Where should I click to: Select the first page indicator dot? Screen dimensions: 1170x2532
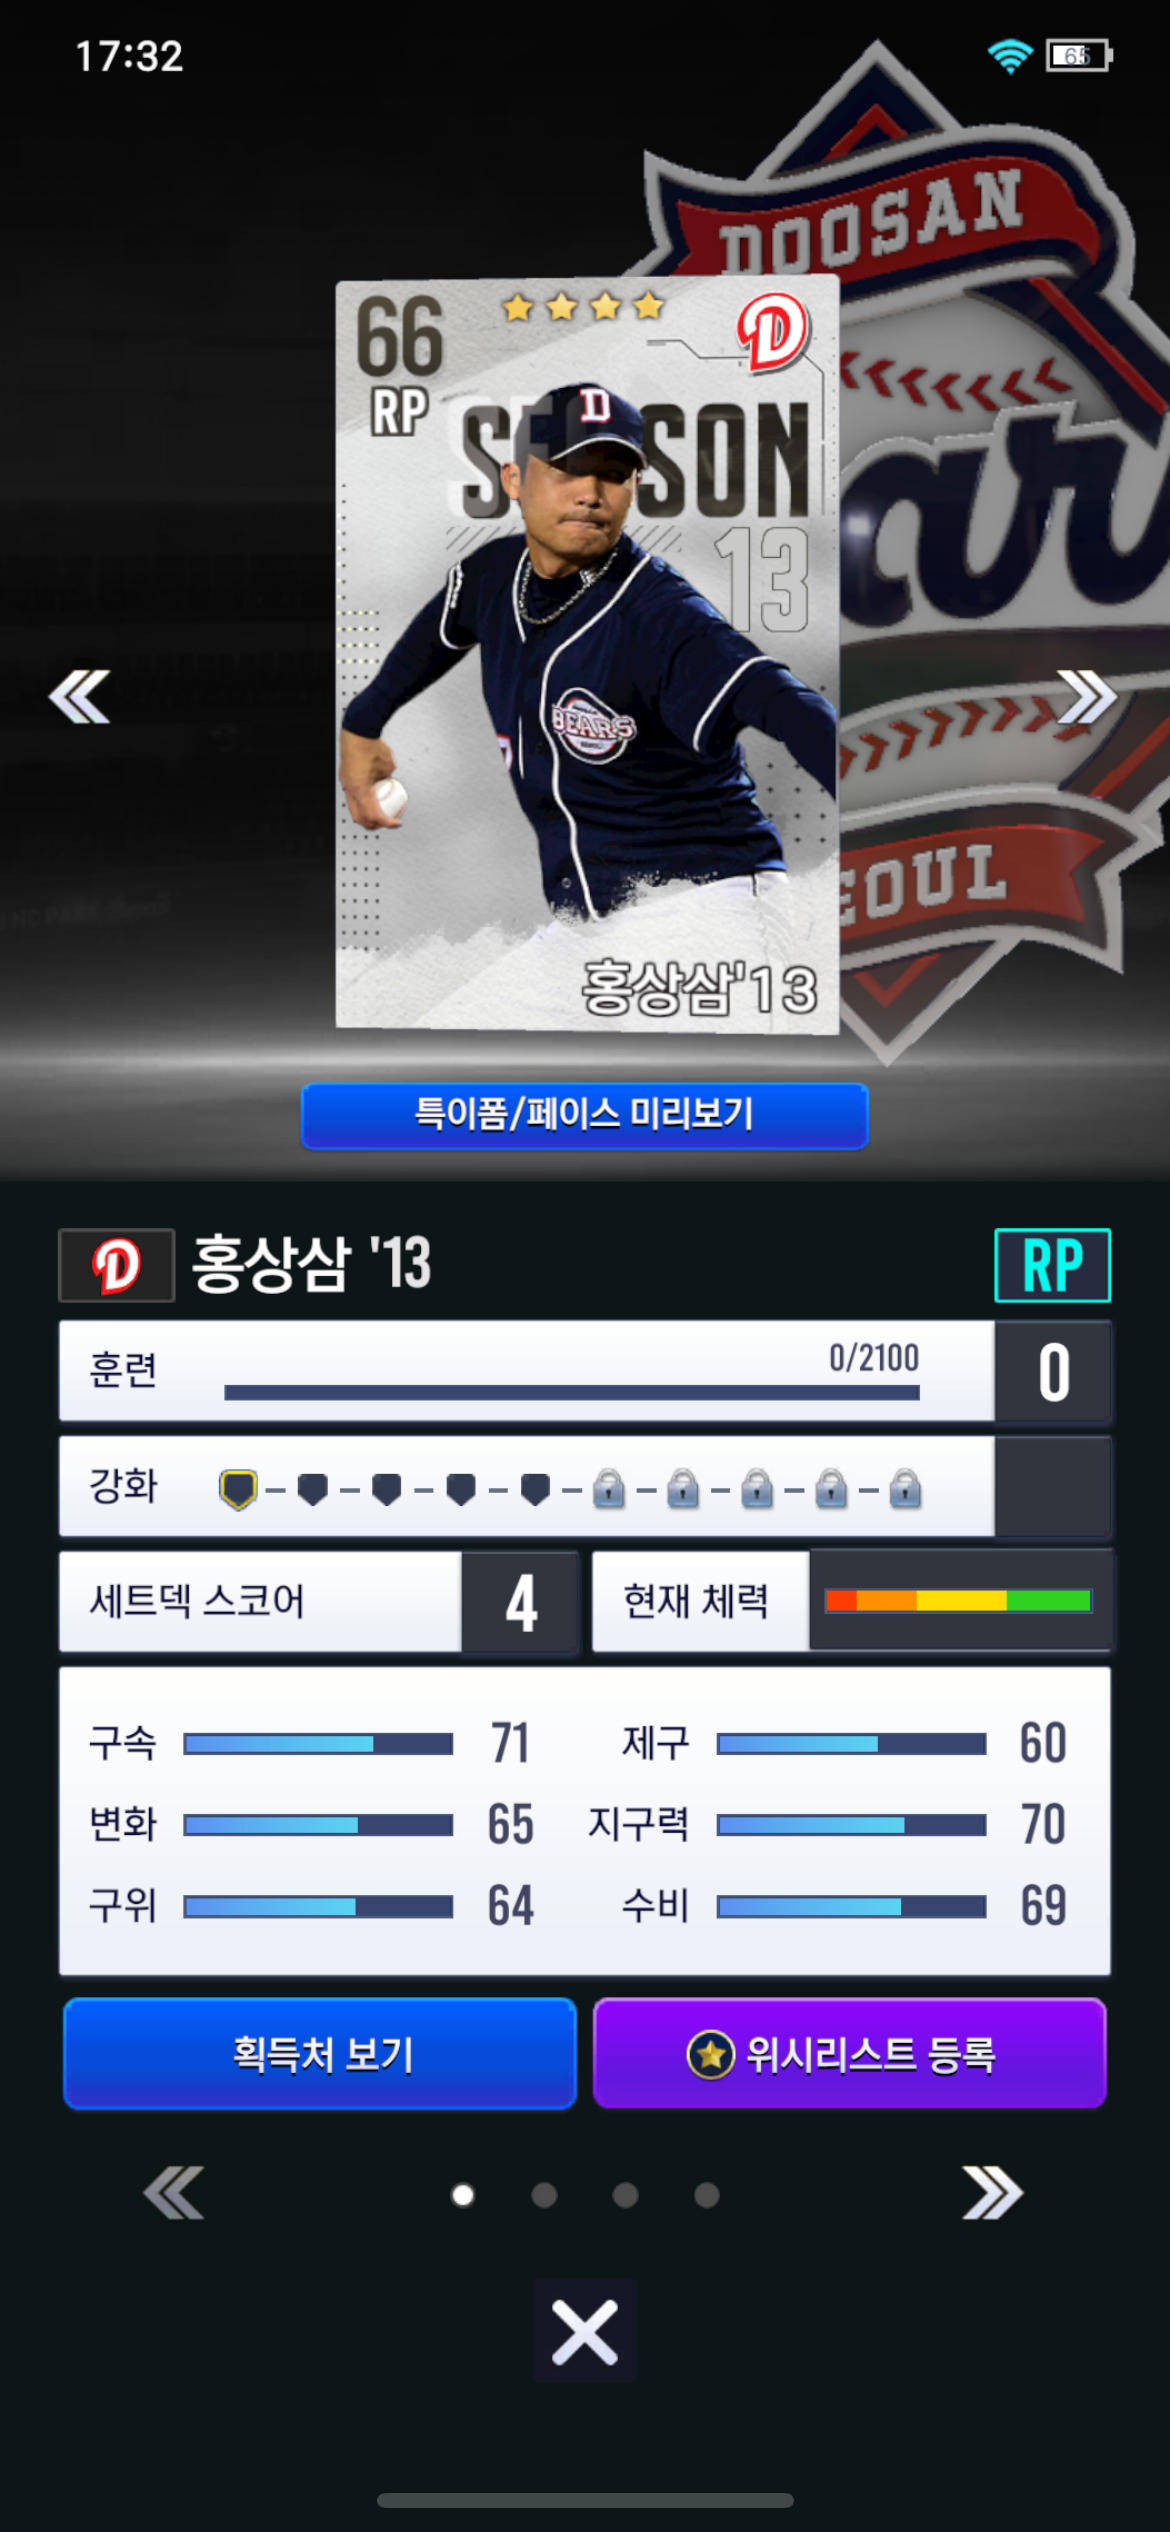463,2195
